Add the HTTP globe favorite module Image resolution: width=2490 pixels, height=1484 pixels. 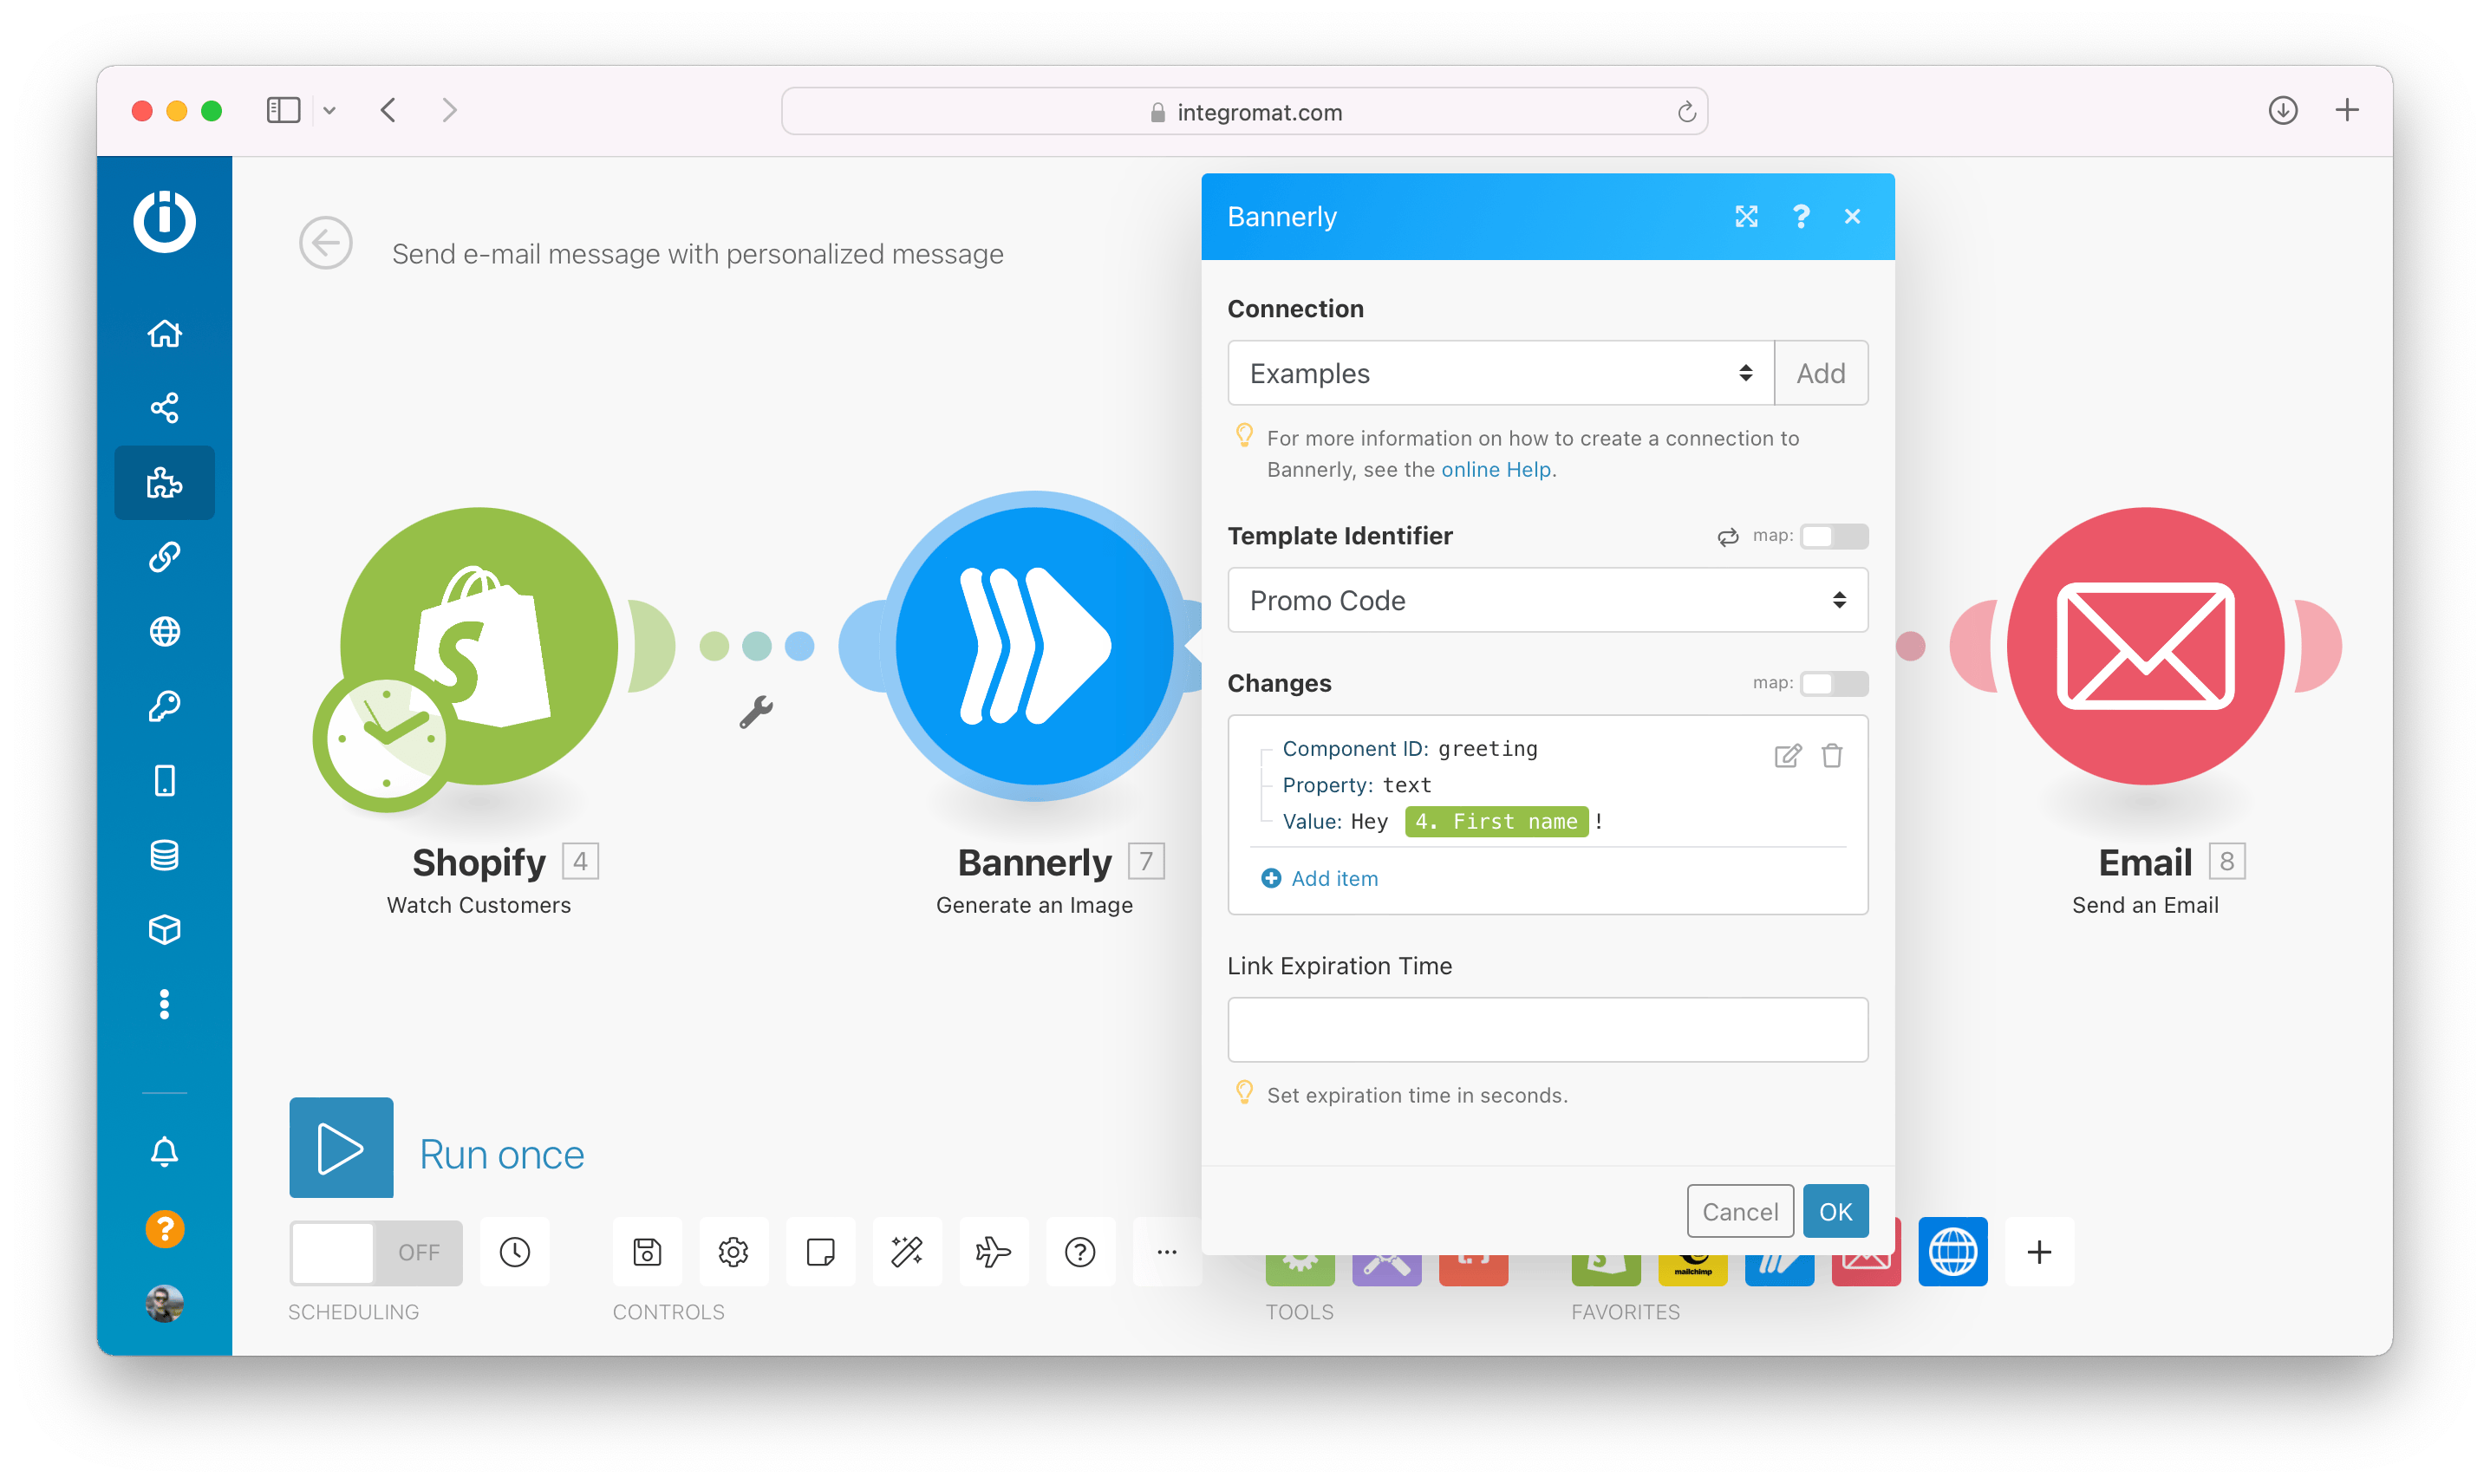click(1952, 1251)
